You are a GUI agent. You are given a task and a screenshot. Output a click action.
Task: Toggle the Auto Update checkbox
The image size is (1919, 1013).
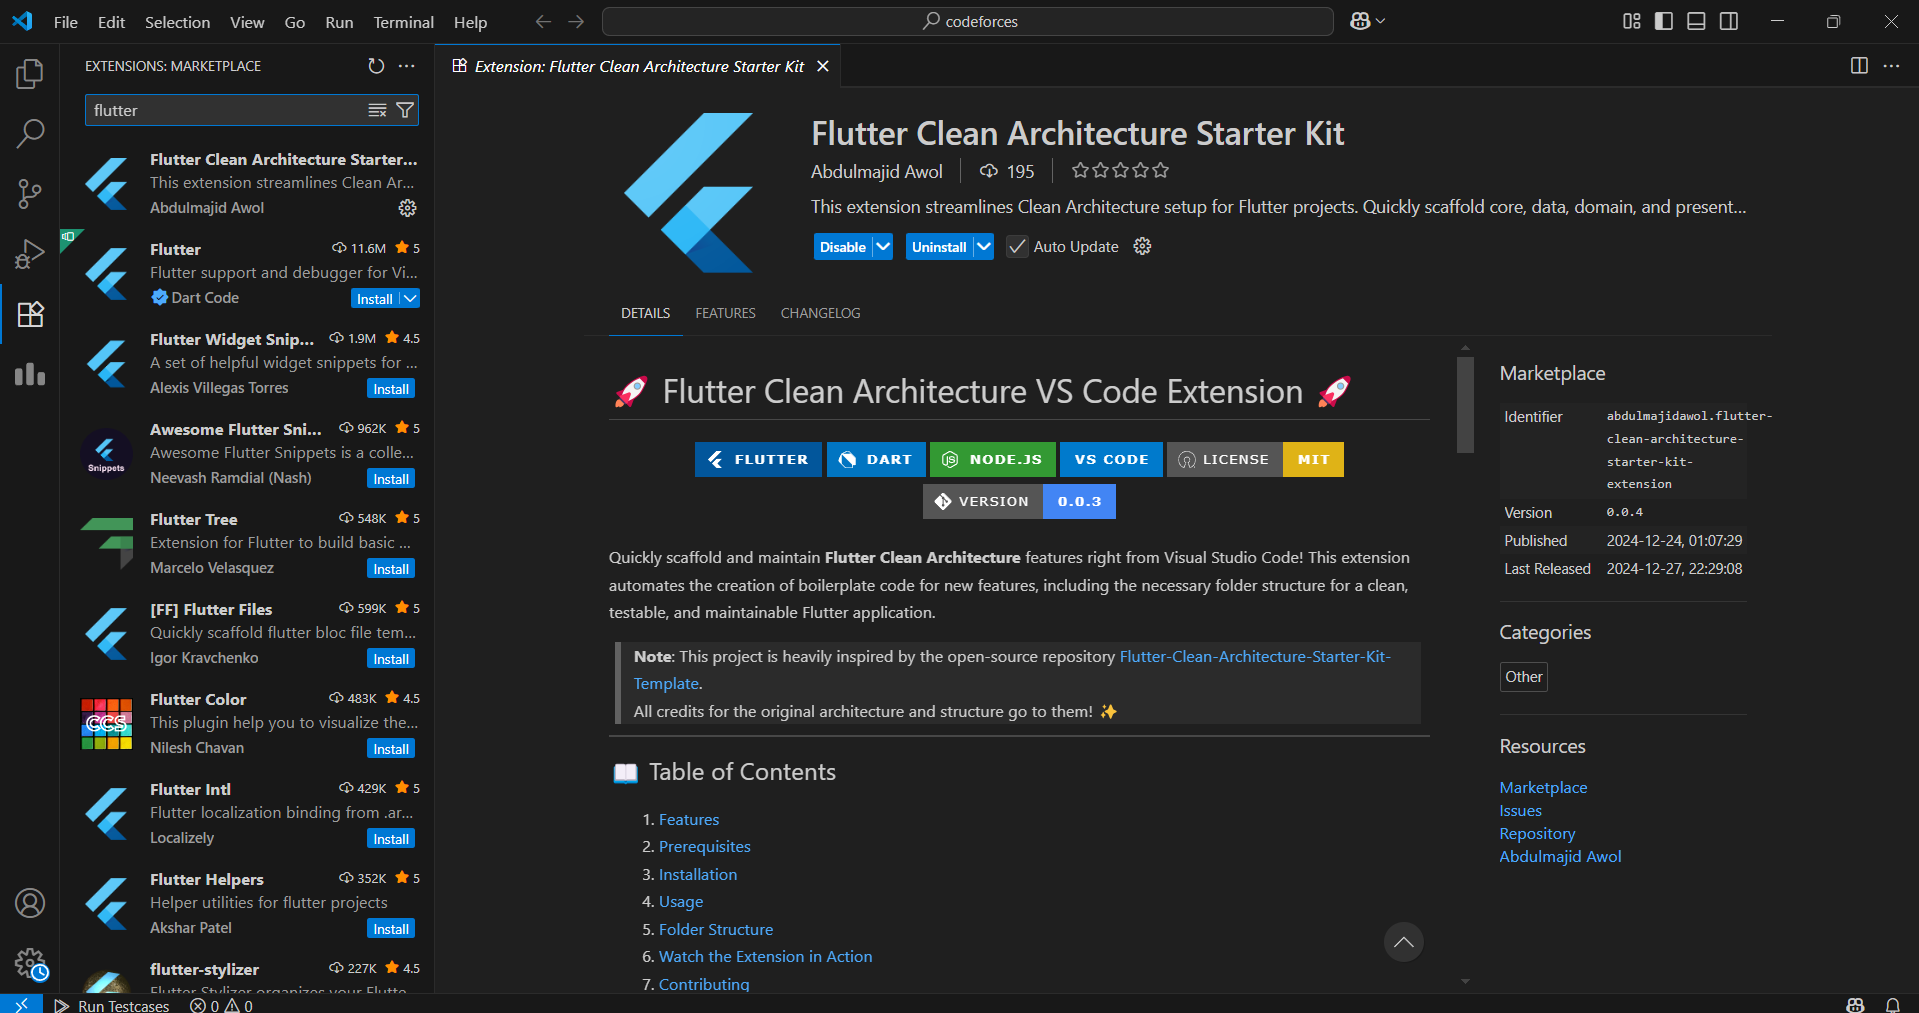pos(1017,247)
